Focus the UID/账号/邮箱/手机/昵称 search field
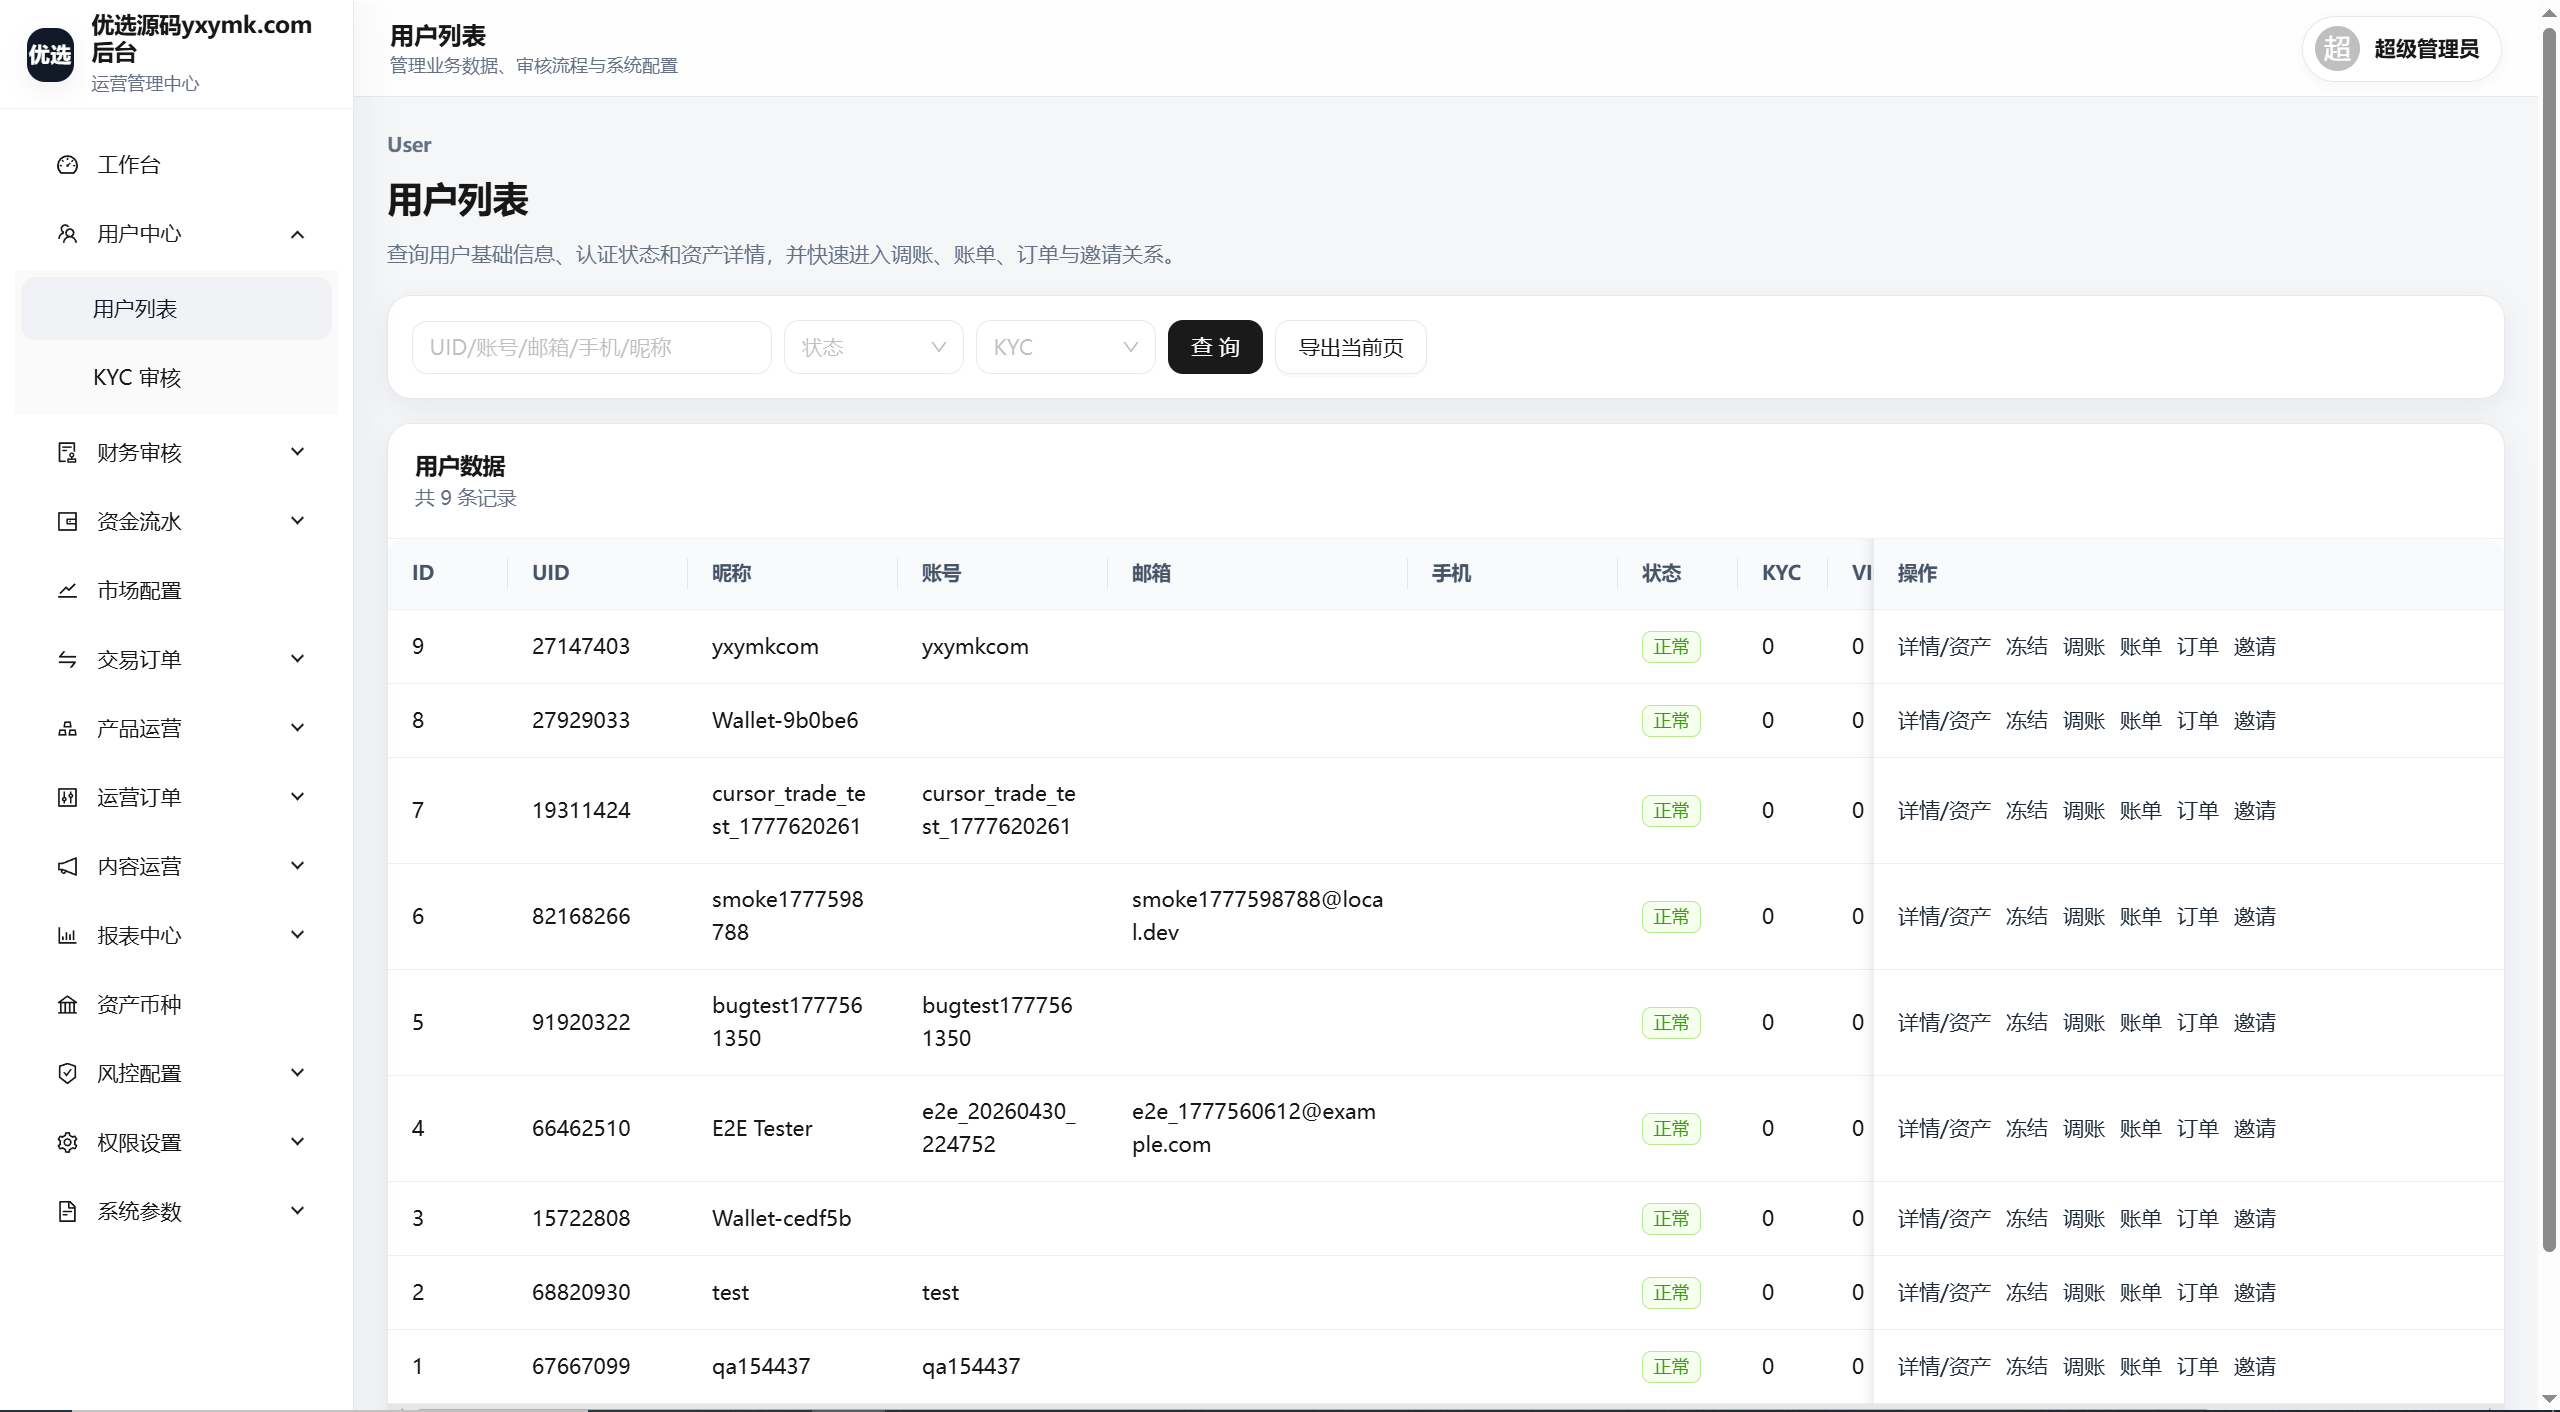The image size is (2560, 1412). click(591, 347)
